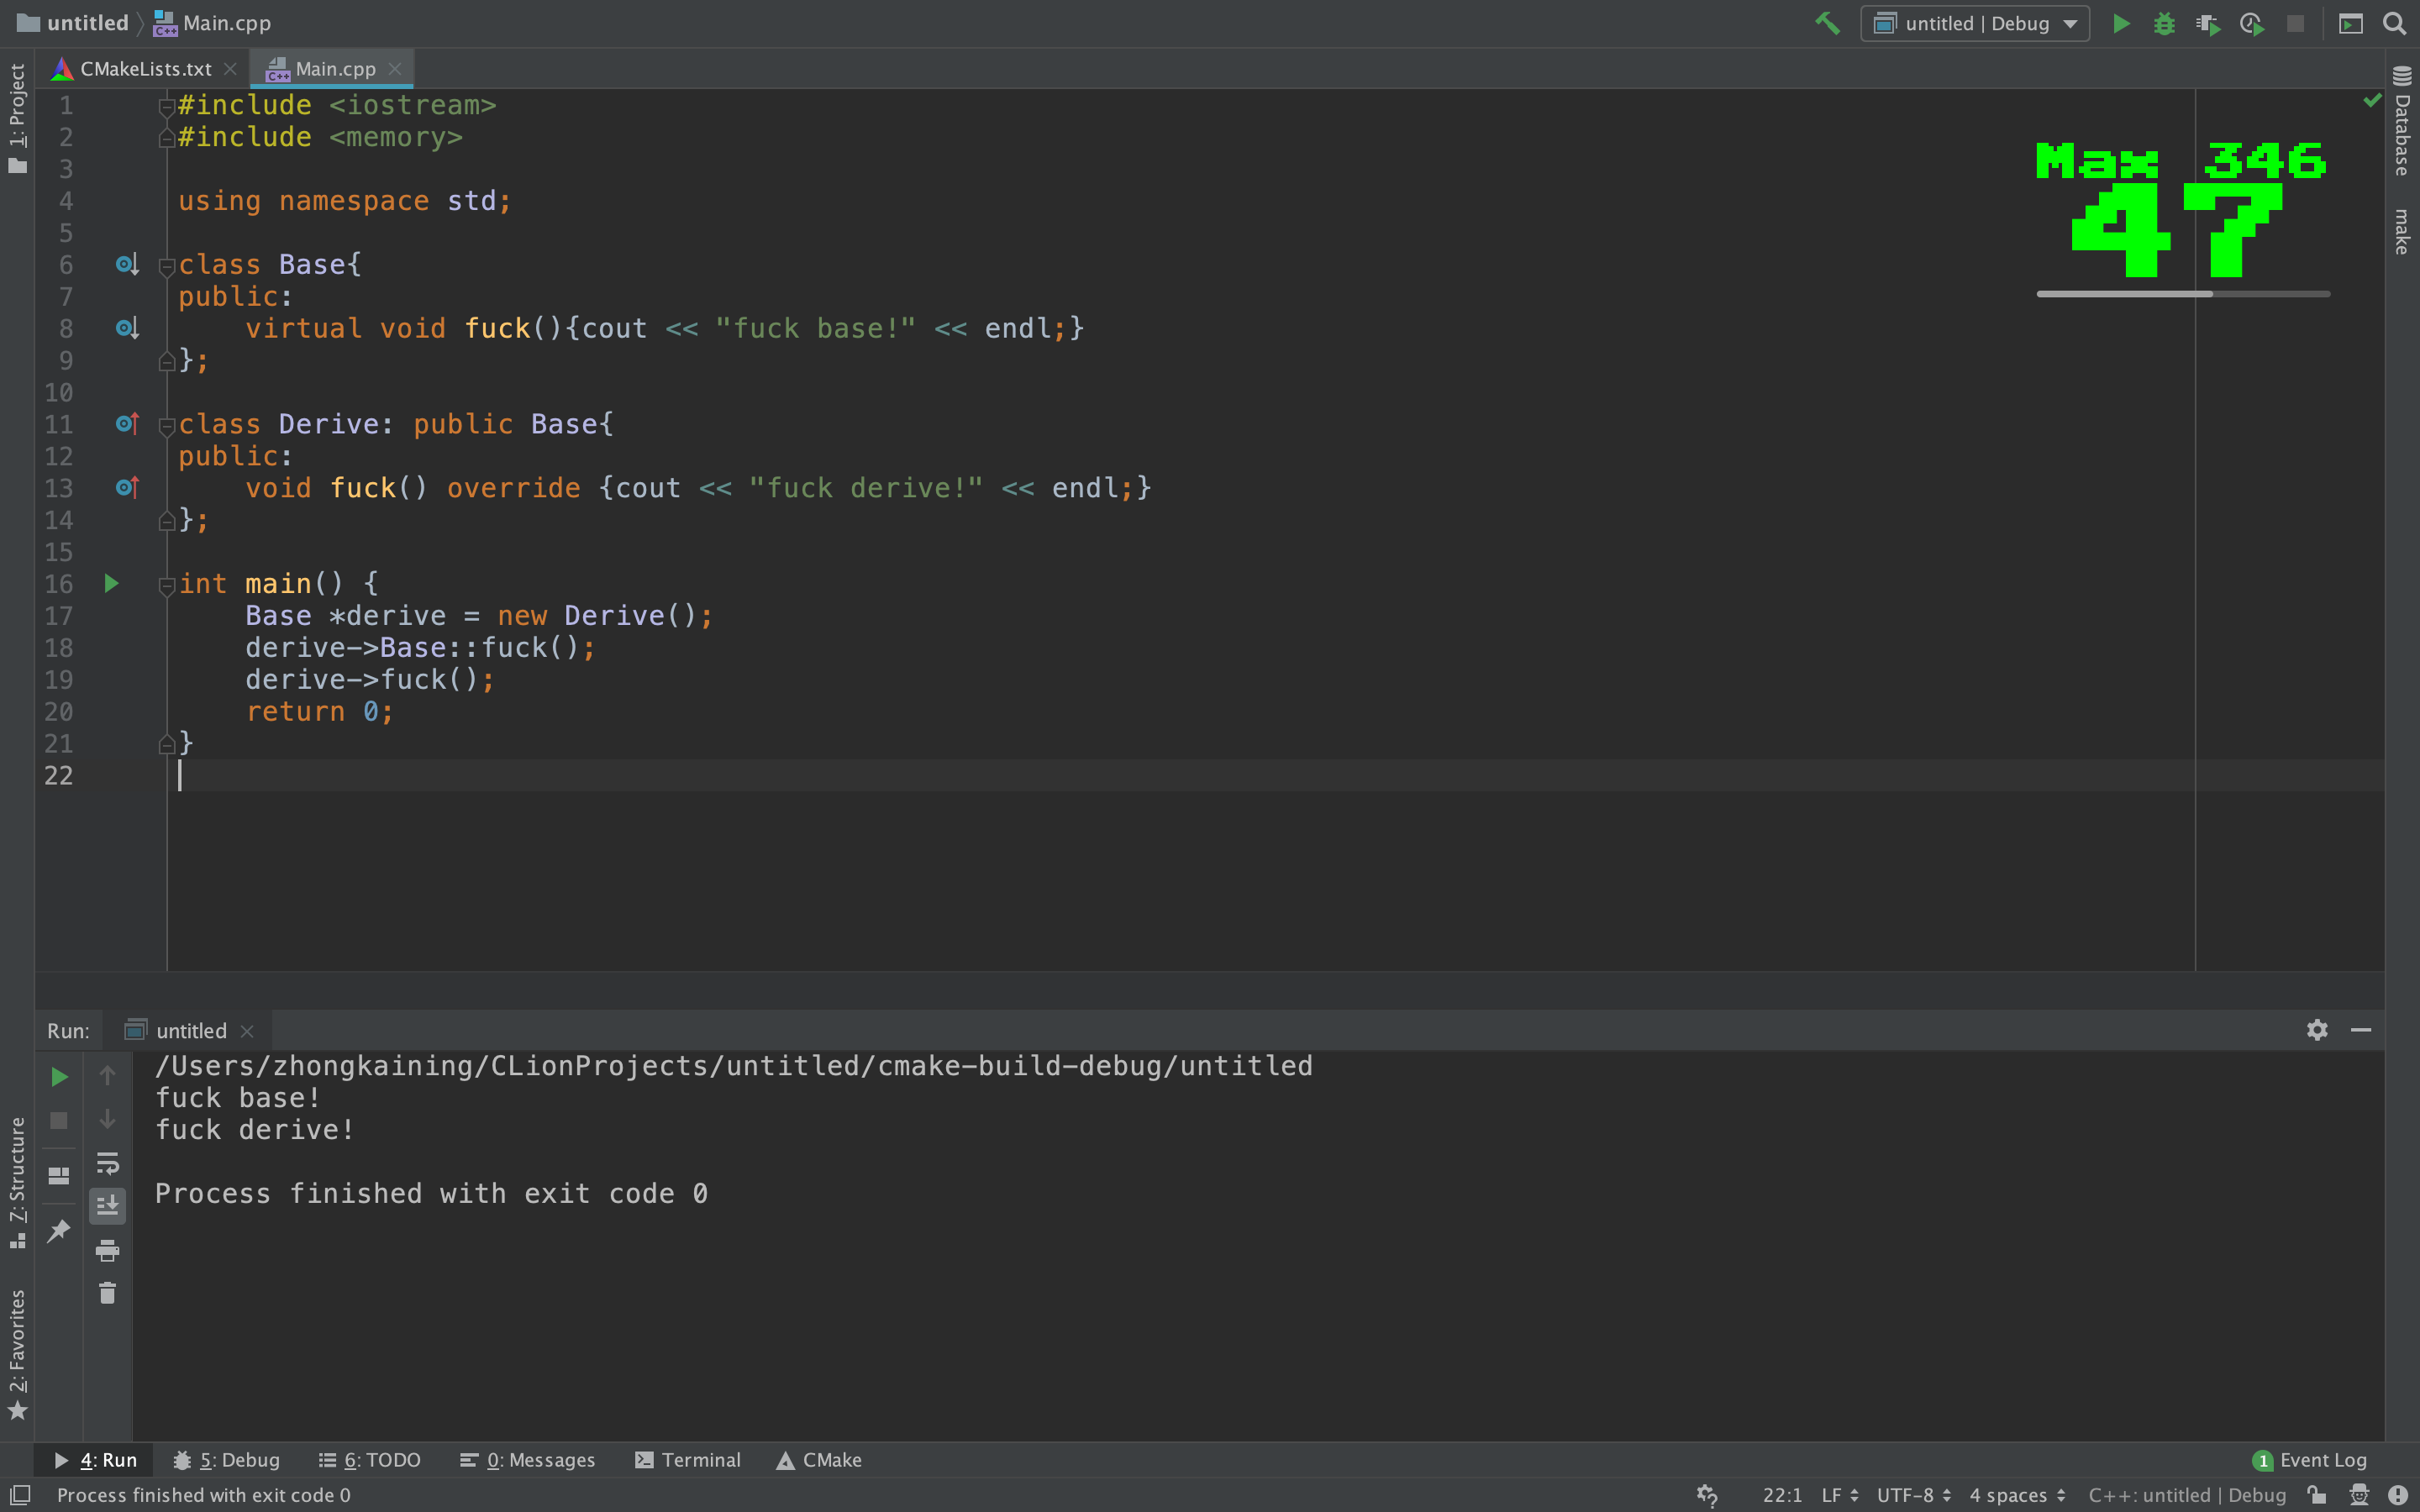Hide the Run panel with the minimize dash
Screen dimensions: 2420x1512
tap(2361, 1030)
